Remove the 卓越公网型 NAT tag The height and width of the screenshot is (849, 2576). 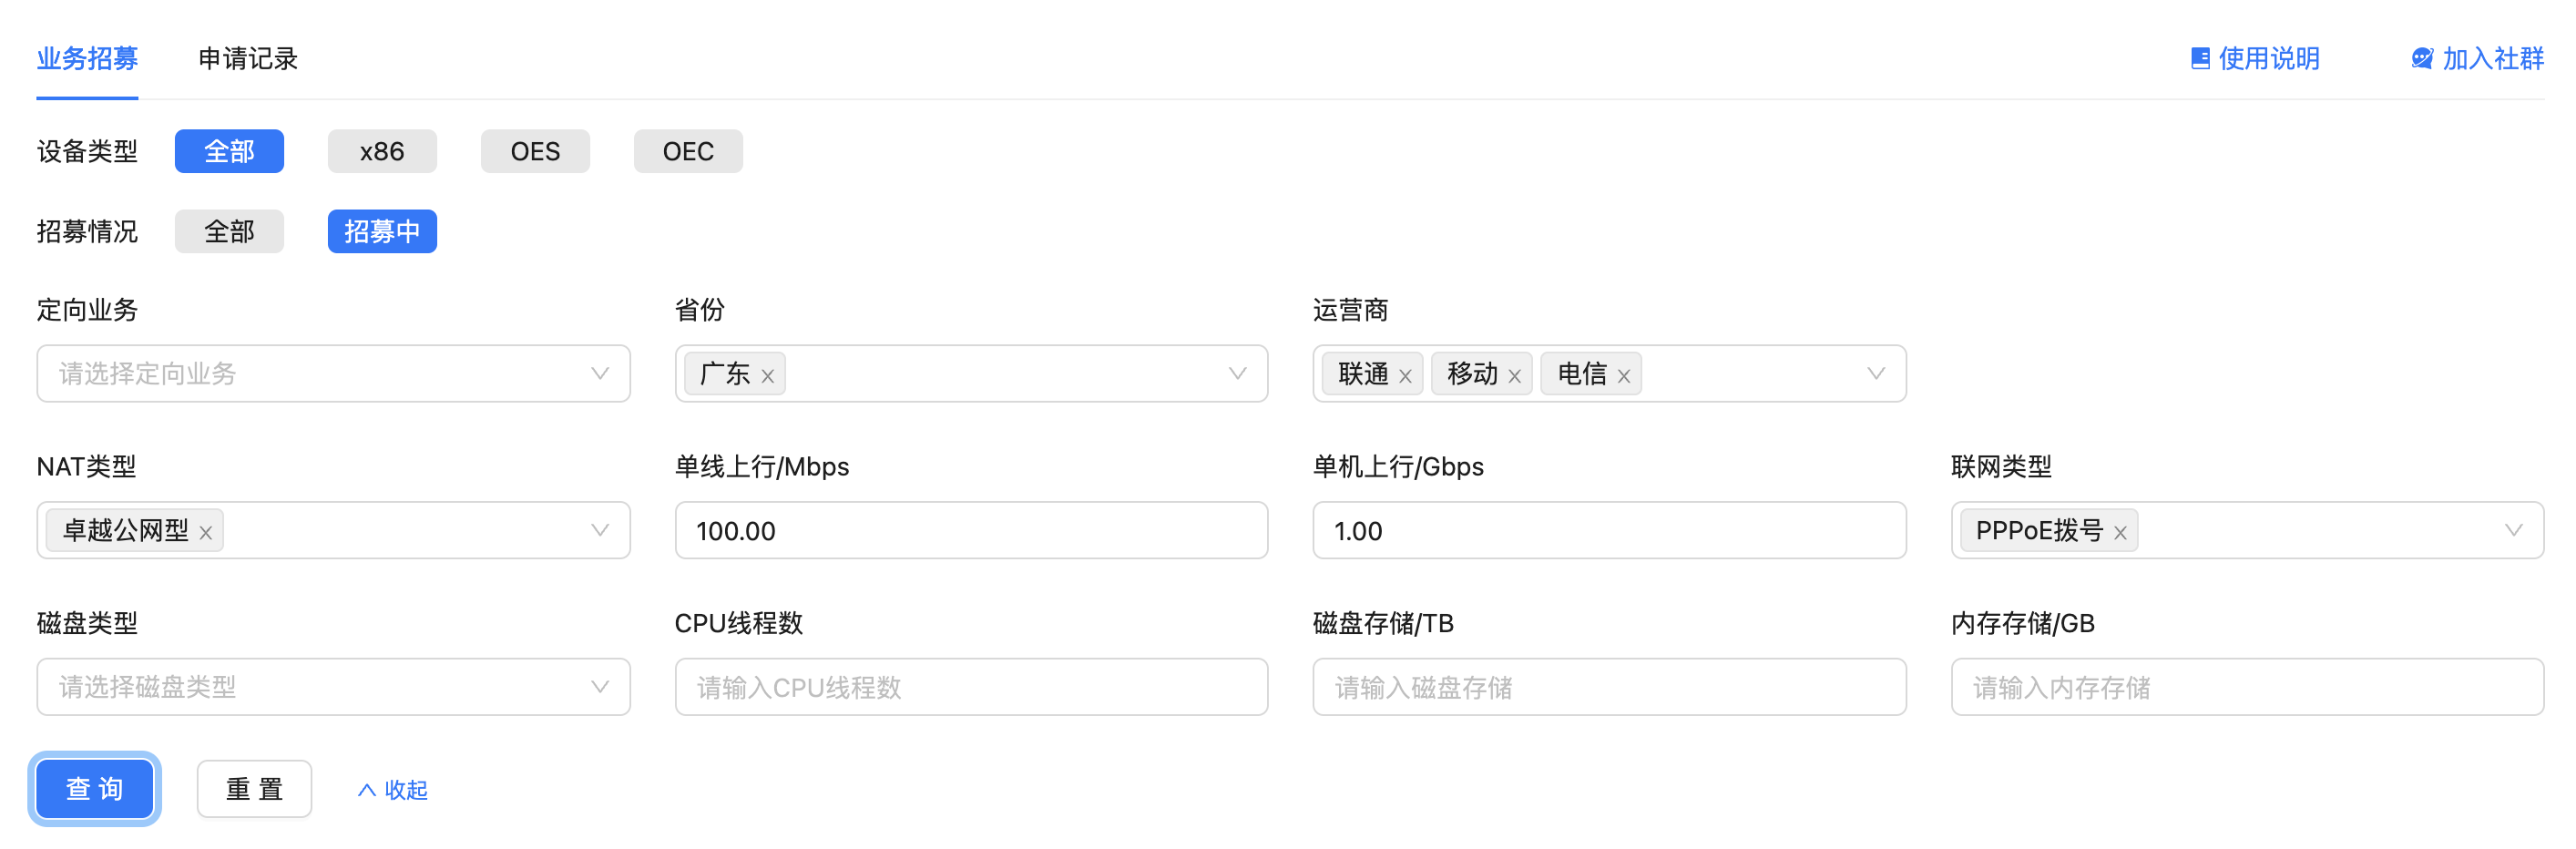coord(205,533)
